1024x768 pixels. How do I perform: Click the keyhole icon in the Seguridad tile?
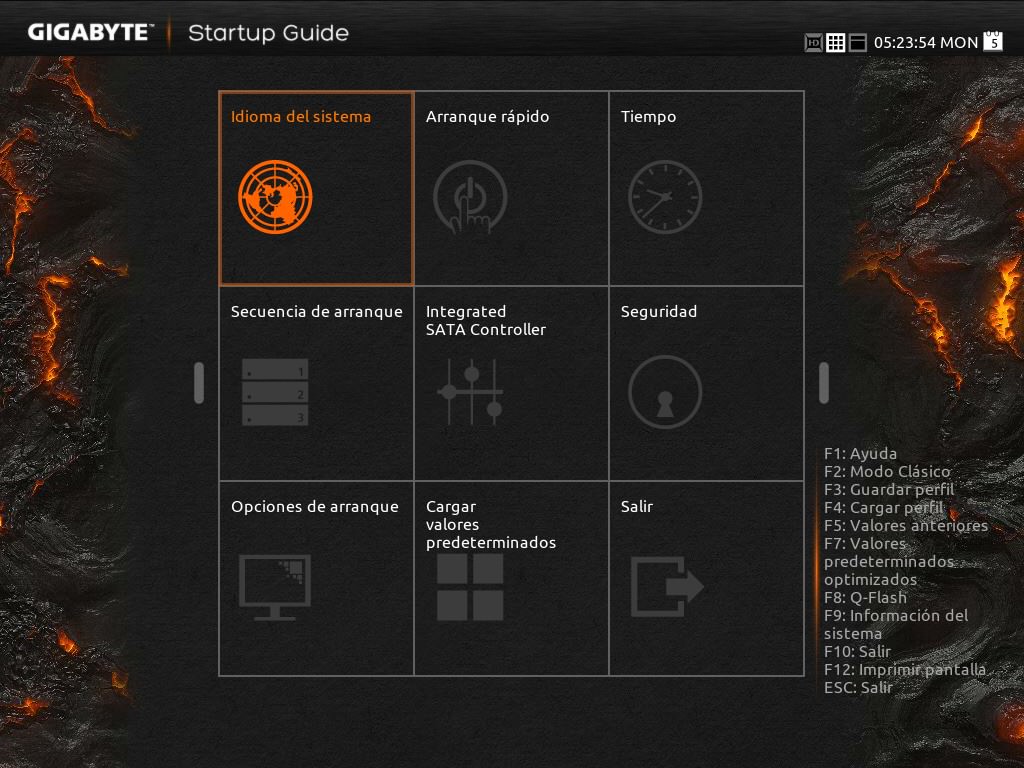[665, 392]
